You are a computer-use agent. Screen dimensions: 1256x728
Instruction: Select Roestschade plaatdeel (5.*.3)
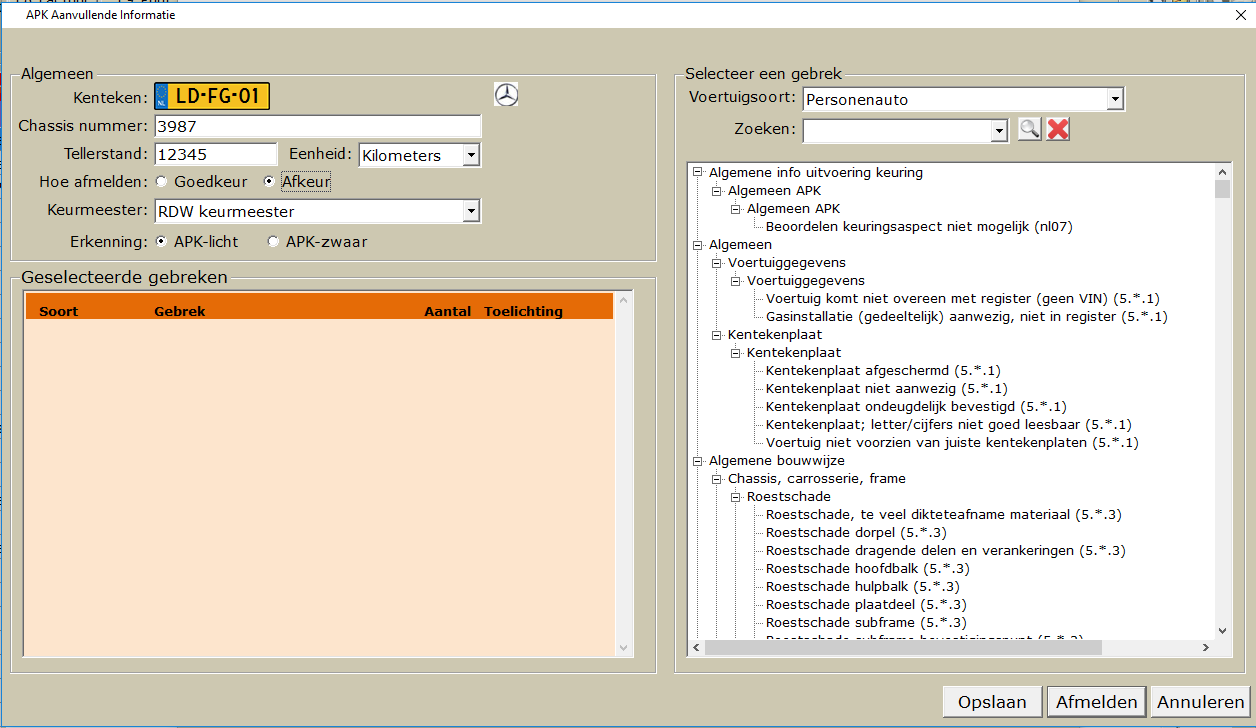click(866, 604)
